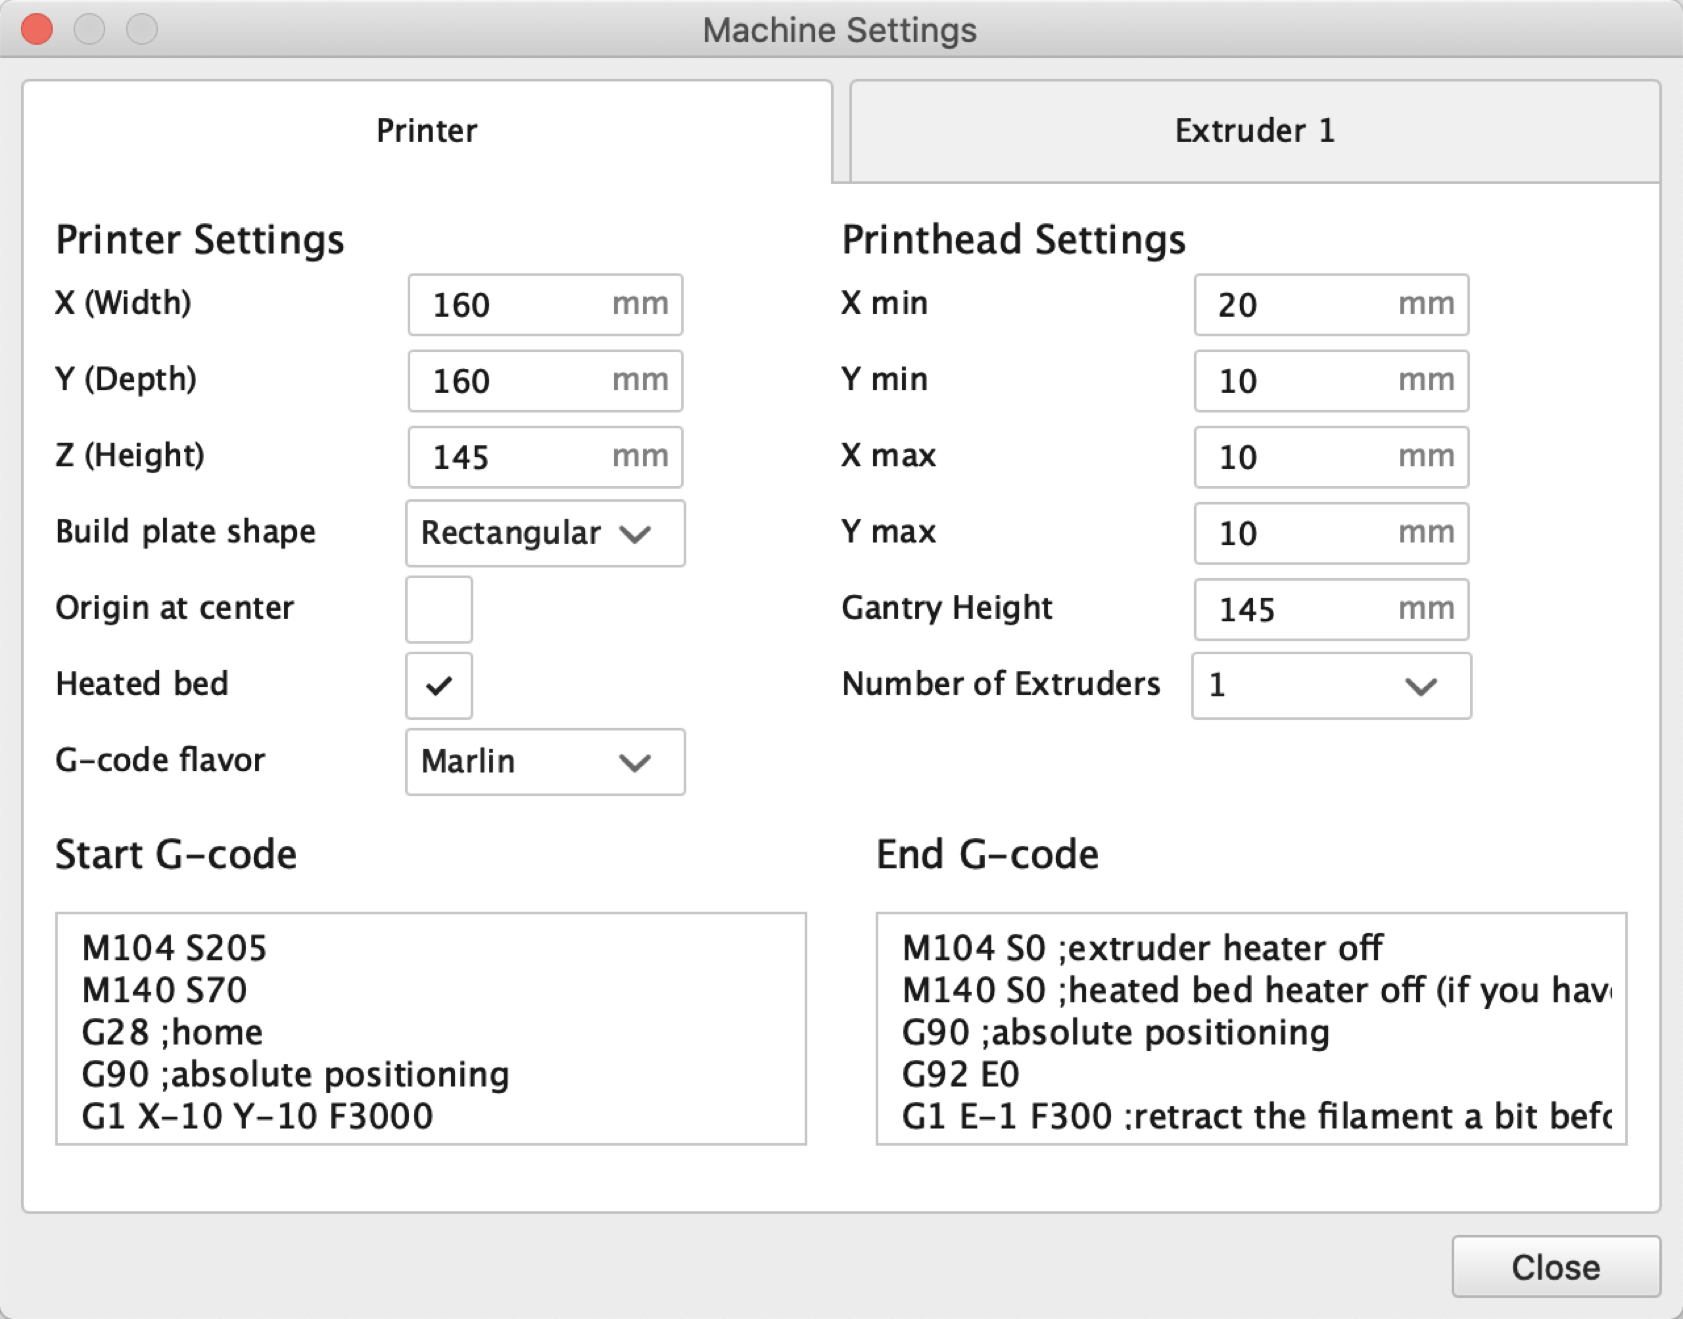
Task: Uncheck the Heated bed checkbox
Action: tap(439, 685)
